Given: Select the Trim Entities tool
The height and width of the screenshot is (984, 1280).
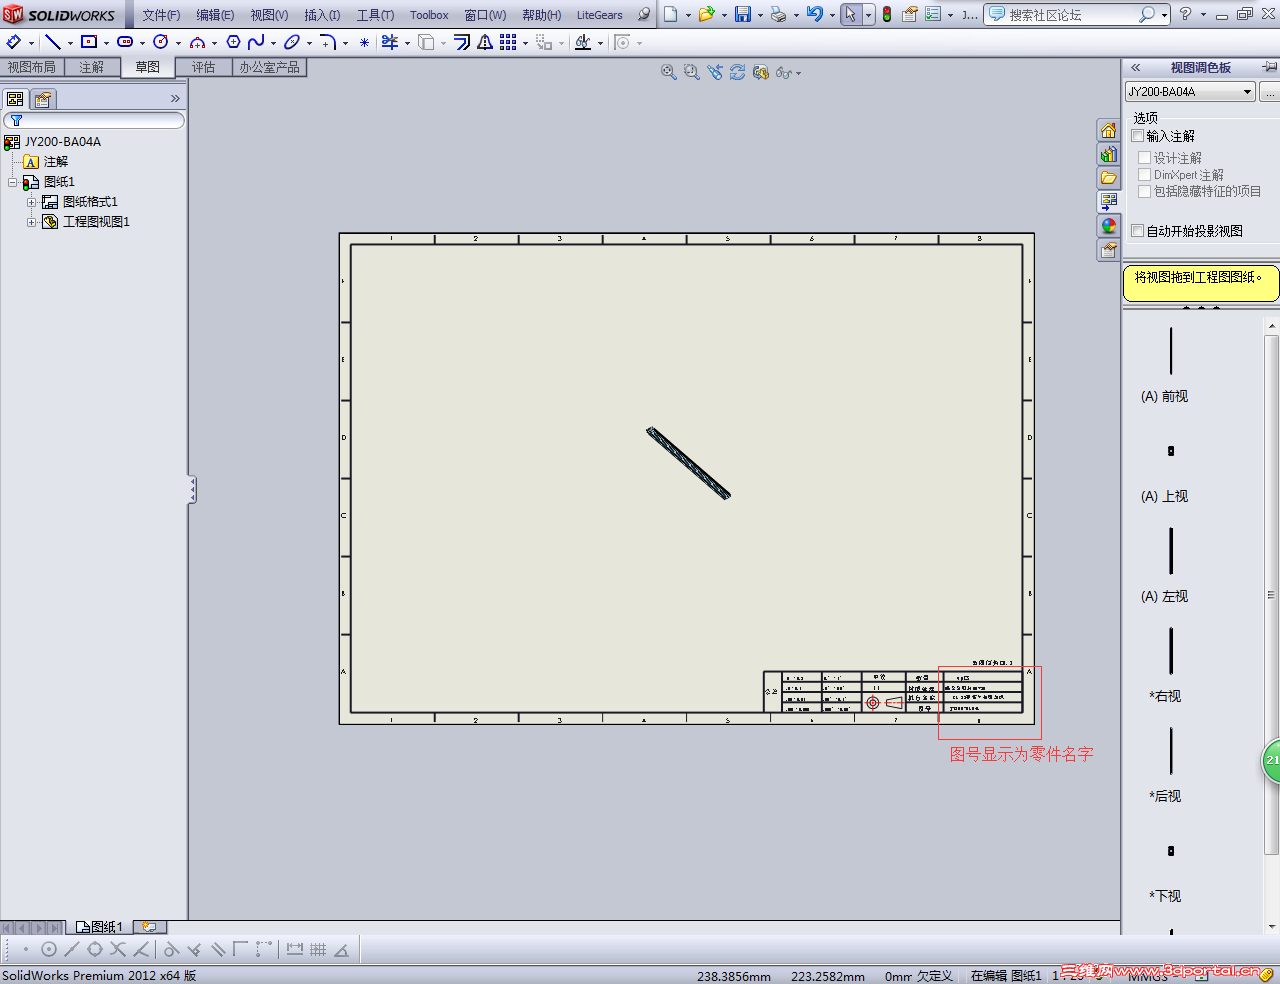Looking at the screenshot, I should pos(390,42).
